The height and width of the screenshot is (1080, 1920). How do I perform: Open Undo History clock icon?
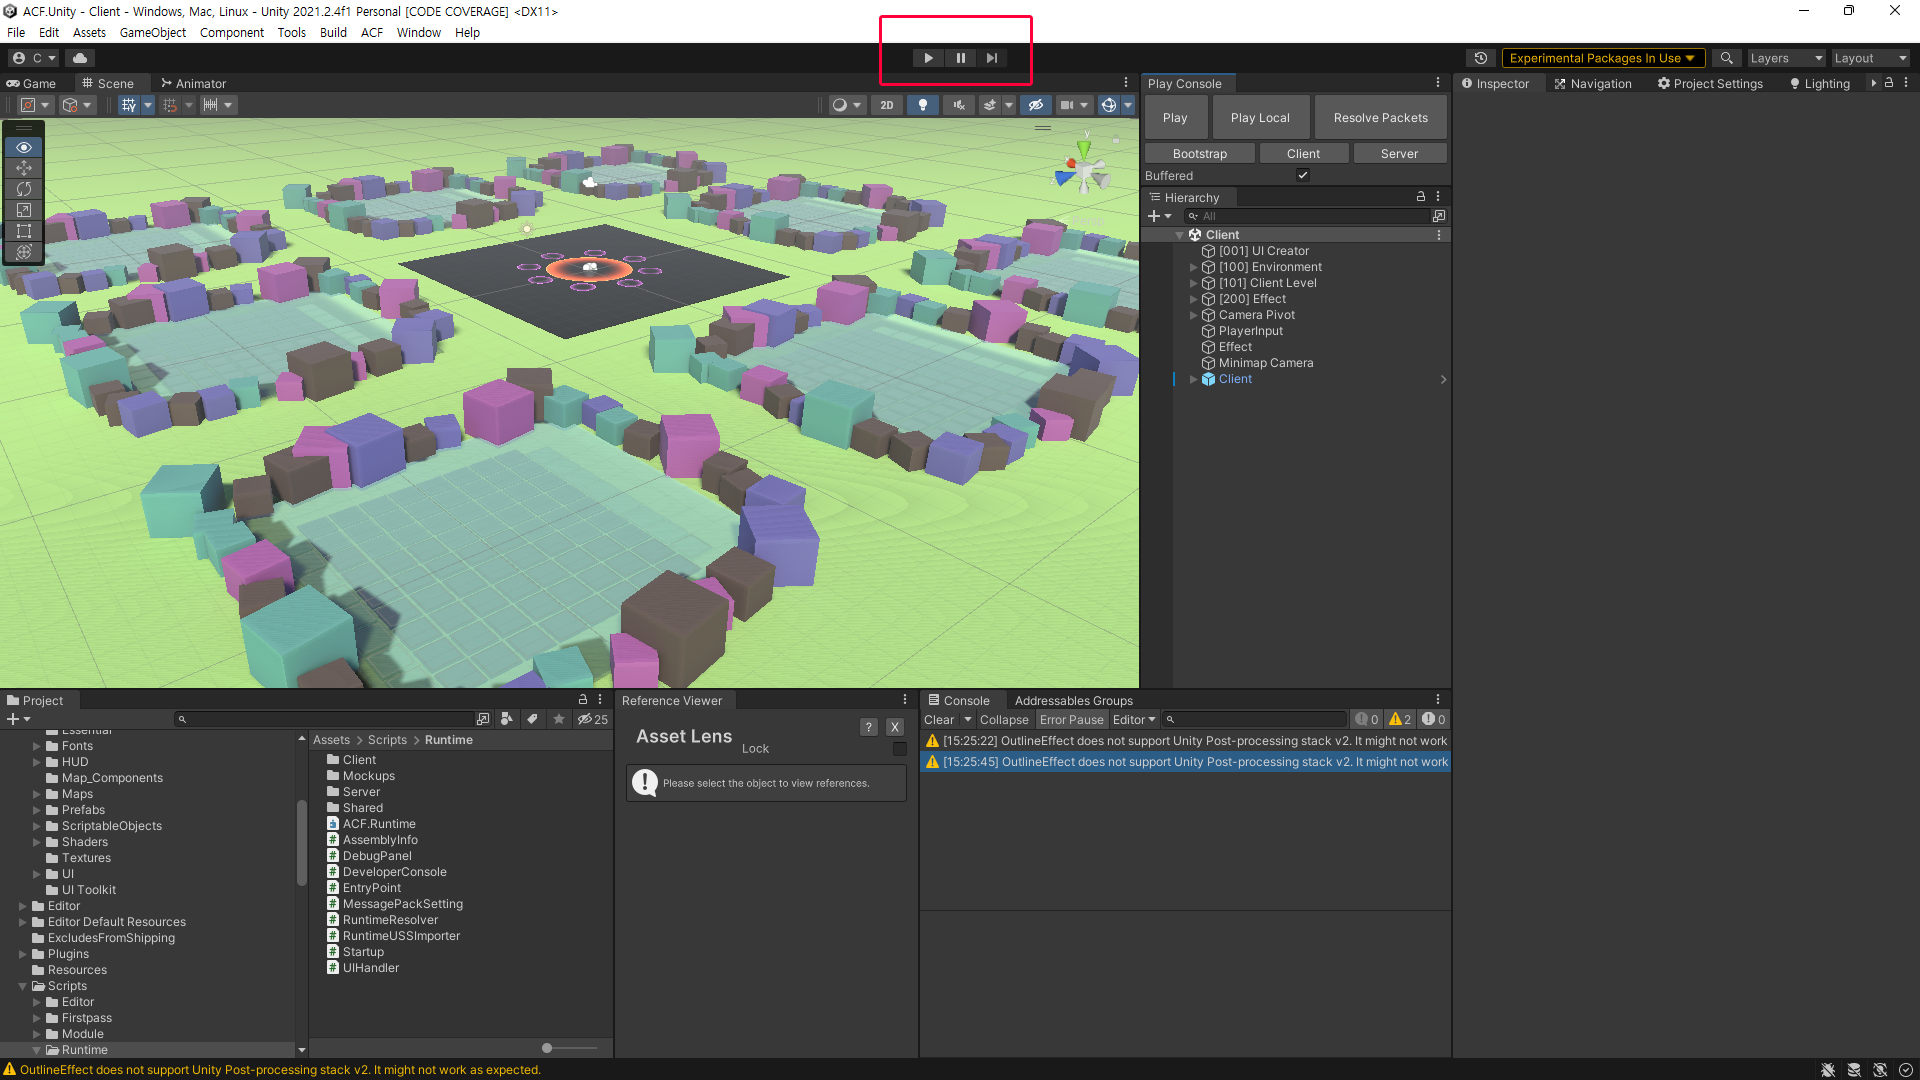tap(1481, 58)
